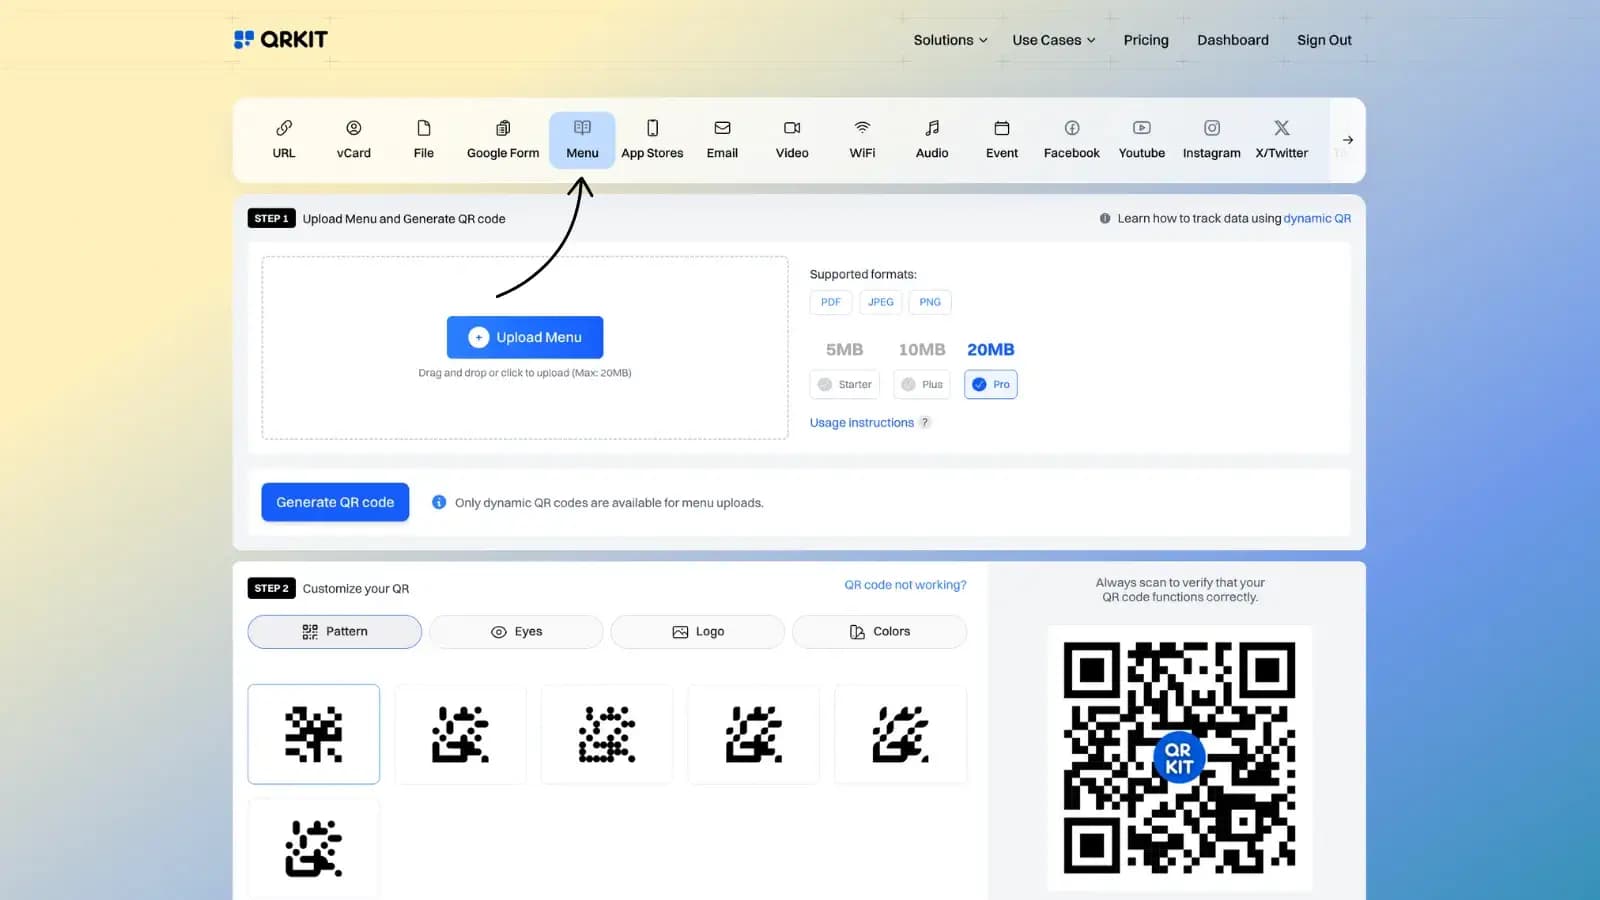Open the Colors customization panel

[879, 631]
